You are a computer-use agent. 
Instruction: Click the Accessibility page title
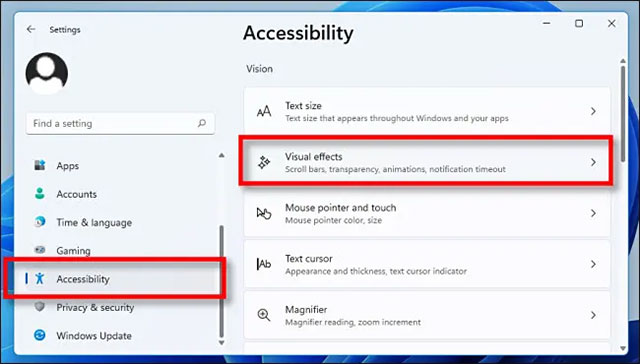coord(298,33)
